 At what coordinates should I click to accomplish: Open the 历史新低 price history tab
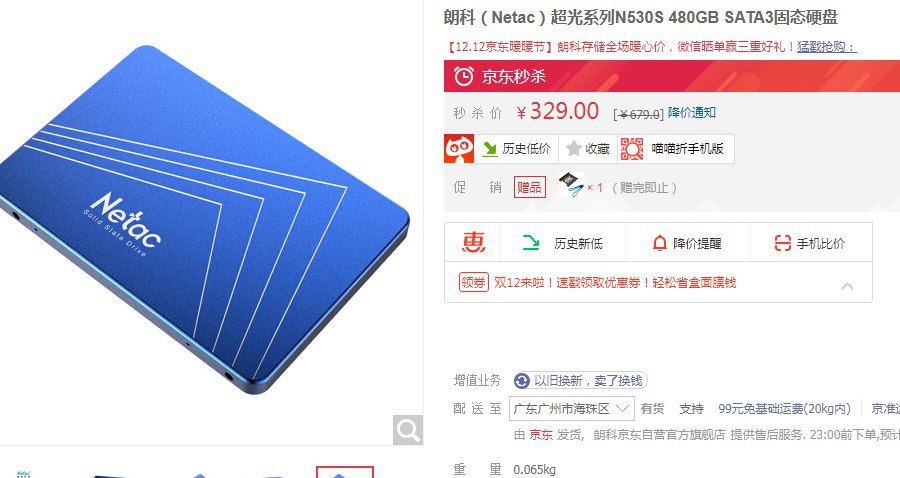[562, 243]
